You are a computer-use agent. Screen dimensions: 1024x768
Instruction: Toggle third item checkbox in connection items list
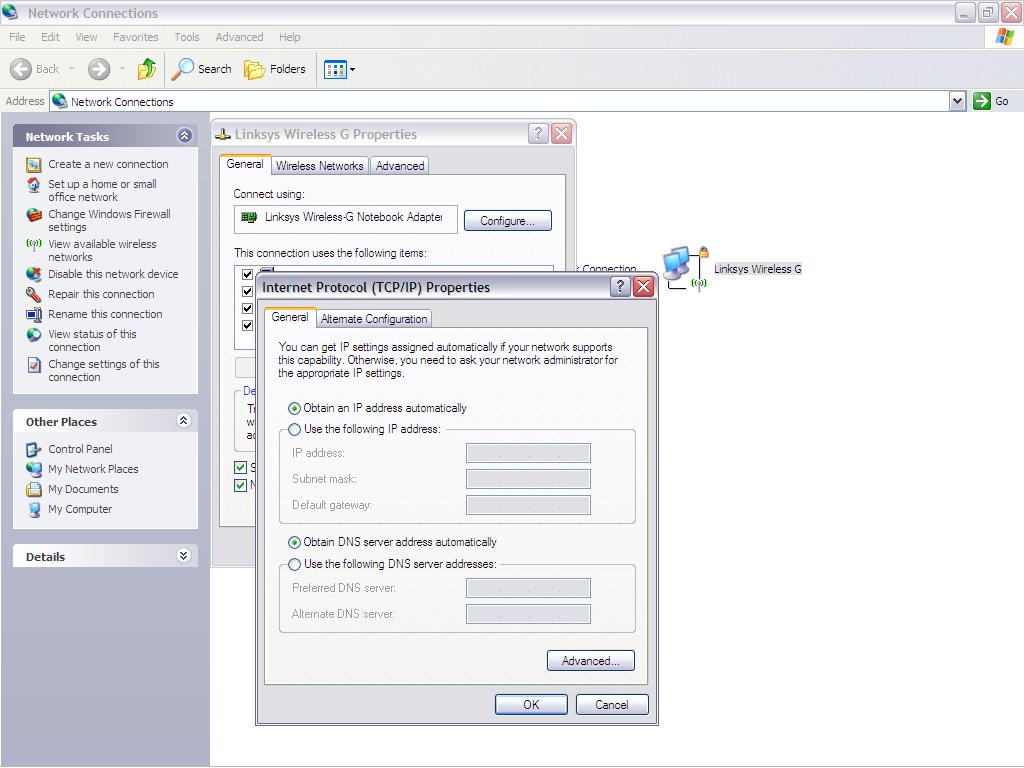[248, 308]
